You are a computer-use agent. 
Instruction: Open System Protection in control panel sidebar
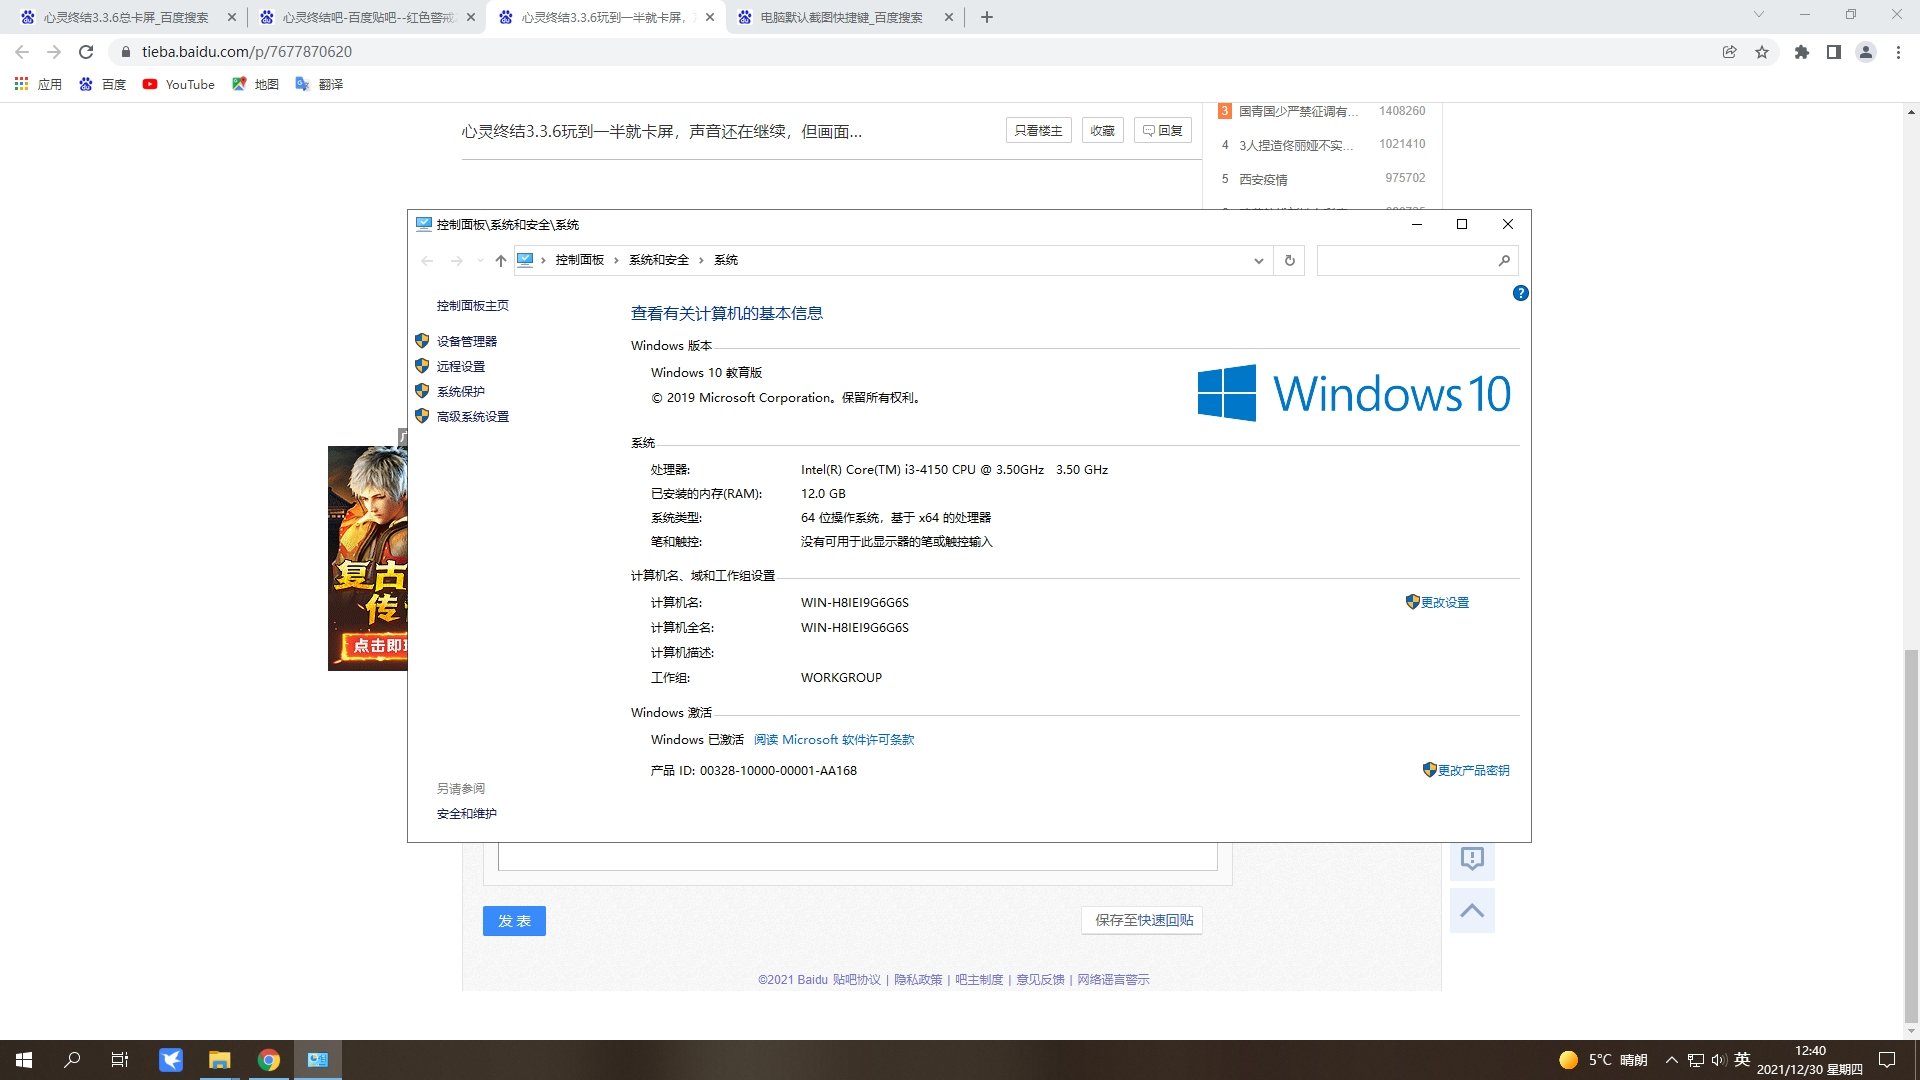(460, 391)
